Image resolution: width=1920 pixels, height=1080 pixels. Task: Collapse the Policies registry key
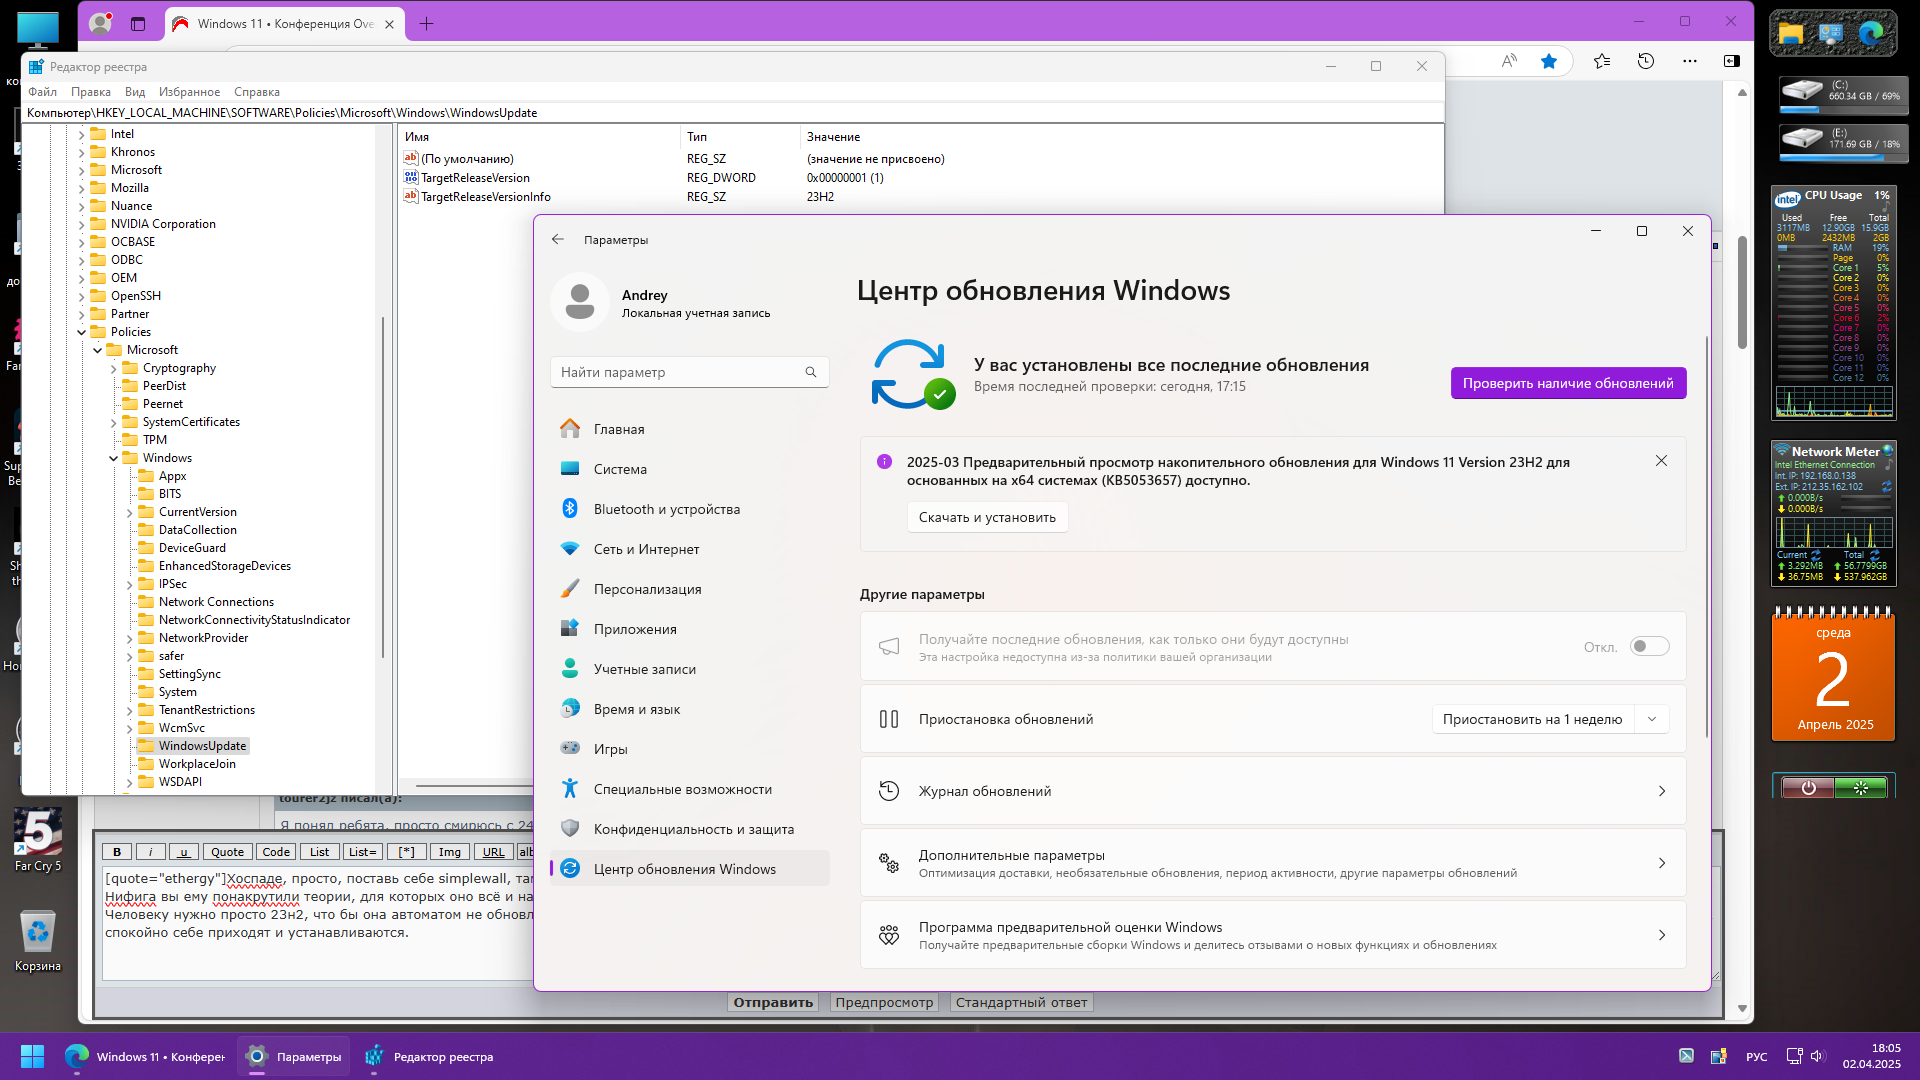[82, 332]
